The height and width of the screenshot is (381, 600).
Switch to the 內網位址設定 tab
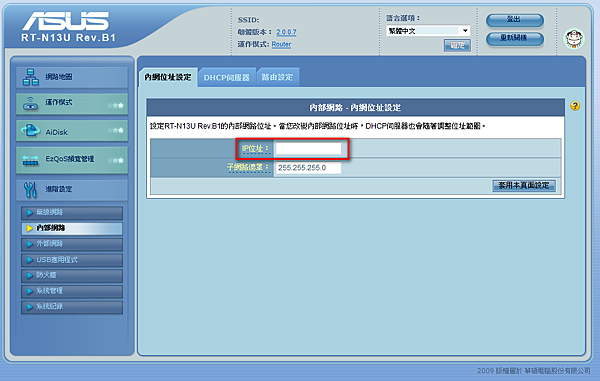tap(168, 77)
